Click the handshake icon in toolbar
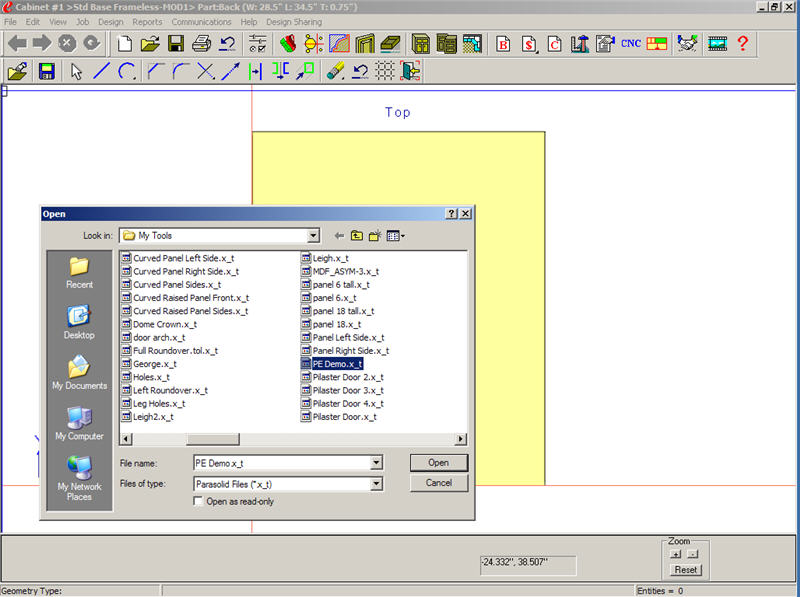This screenshot has height=597, width=800. 687,44
